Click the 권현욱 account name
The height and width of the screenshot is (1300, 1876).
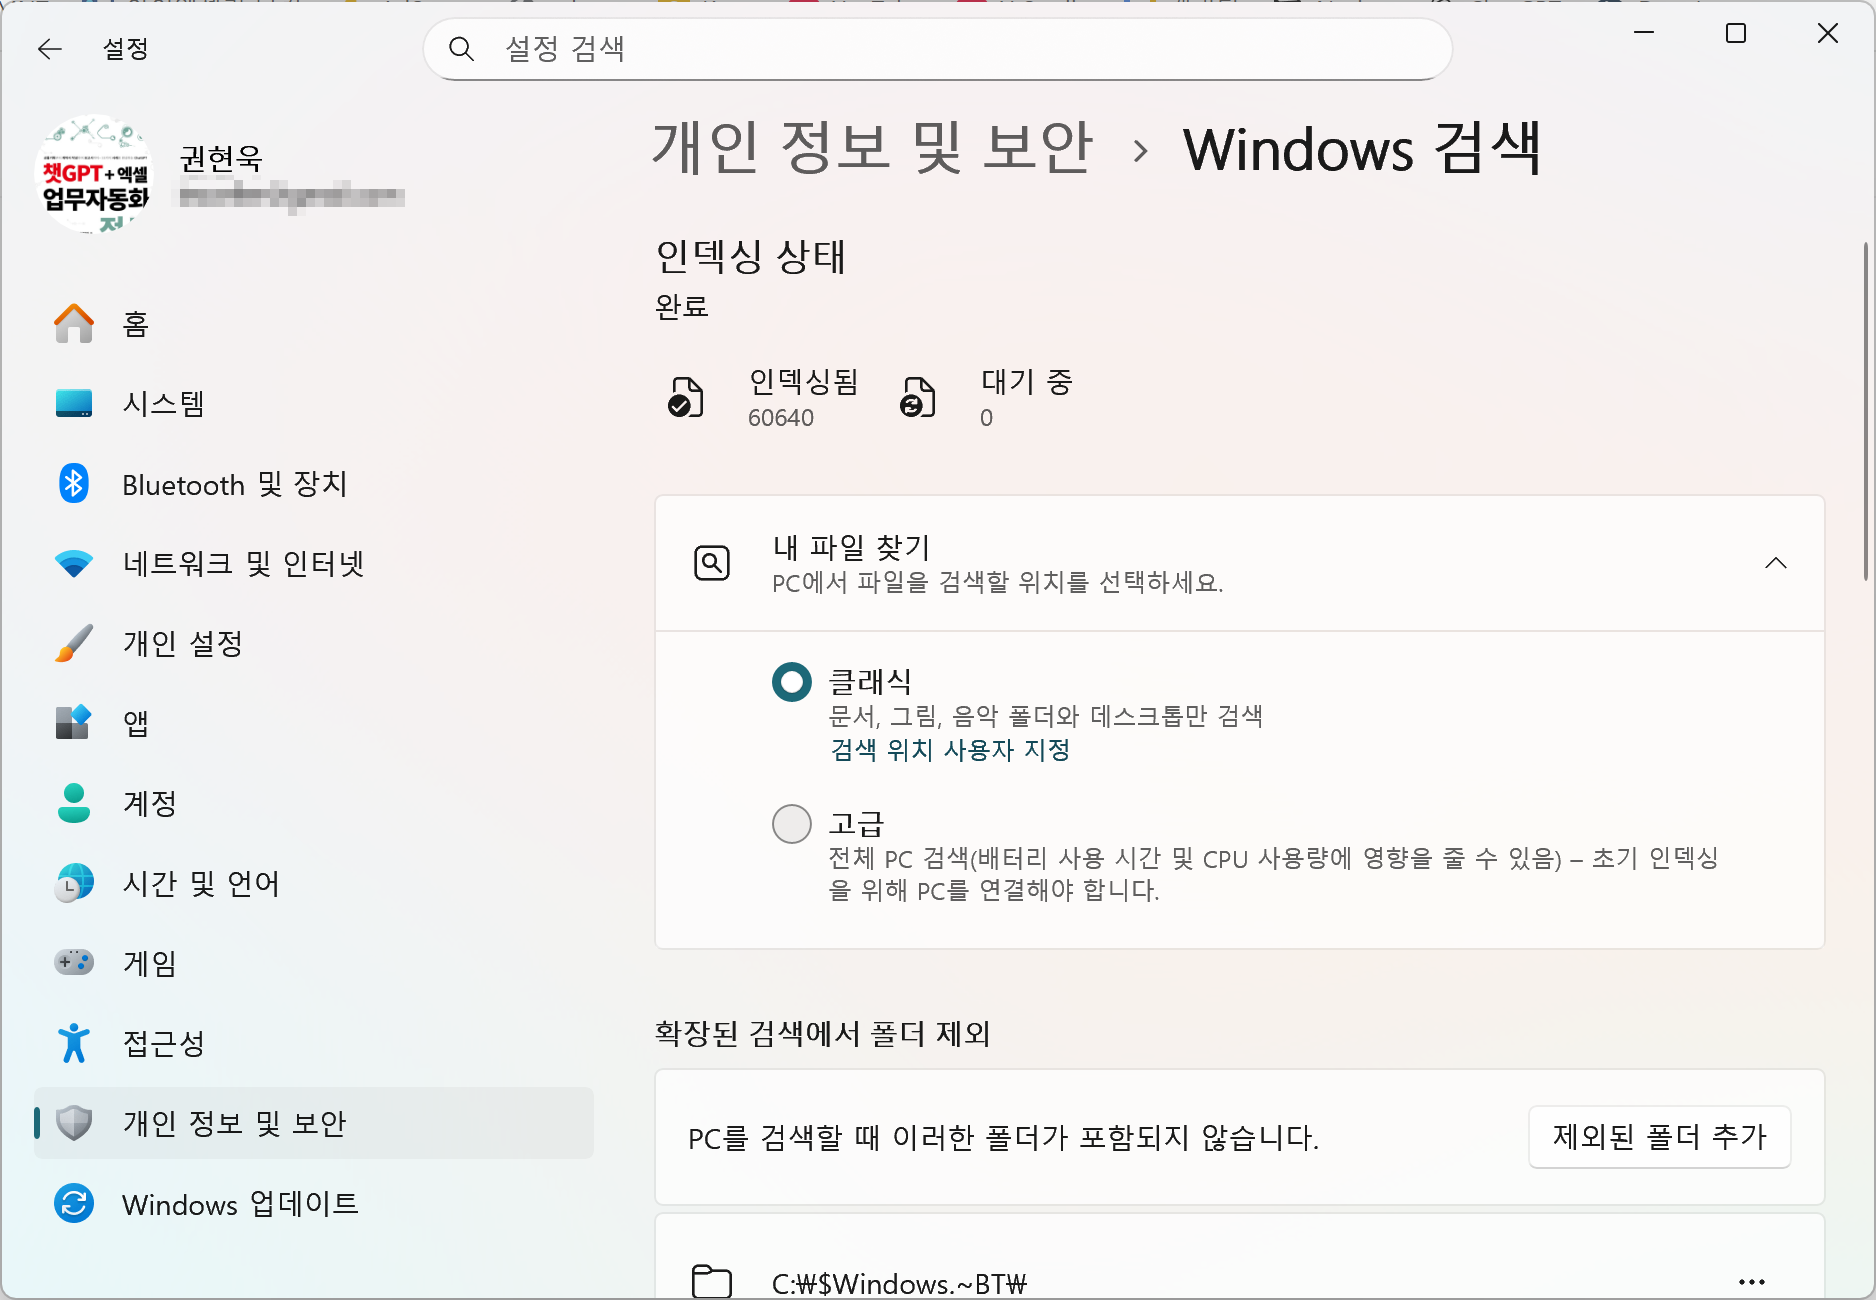point(221,158)
